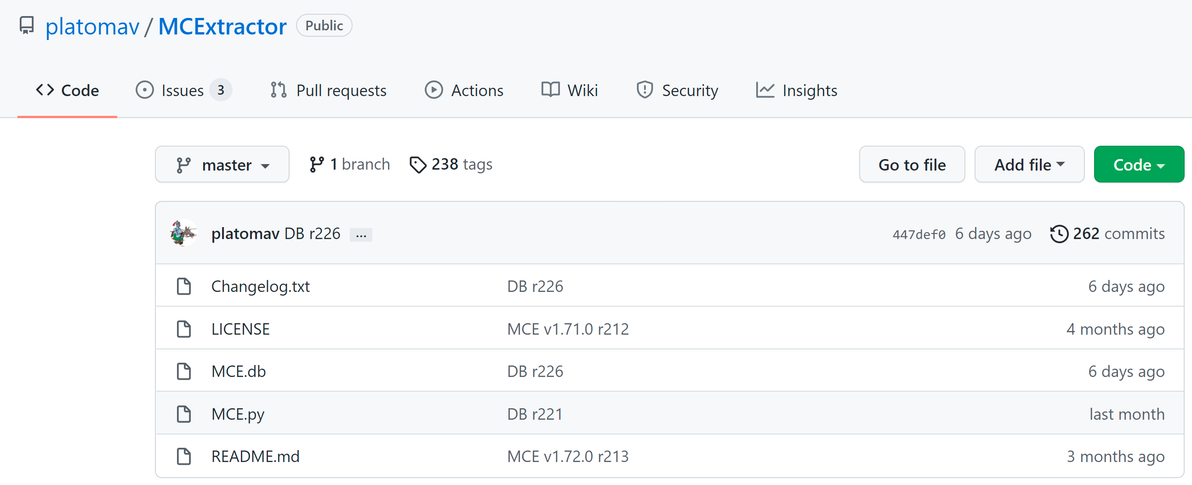Open the Add file dropdown
The image size is (1192, 485).
pos(1029,165)
